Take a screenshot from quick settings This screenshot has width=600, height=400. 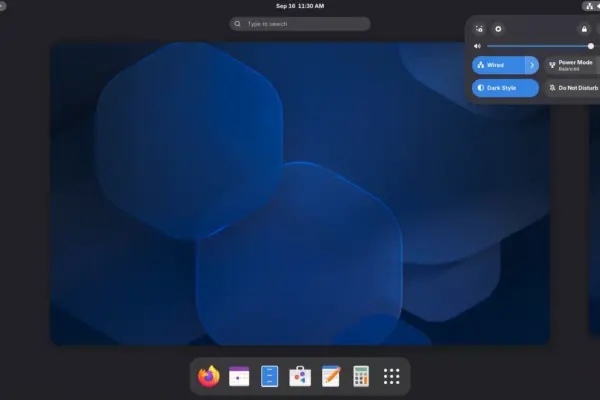click(479, 29)
